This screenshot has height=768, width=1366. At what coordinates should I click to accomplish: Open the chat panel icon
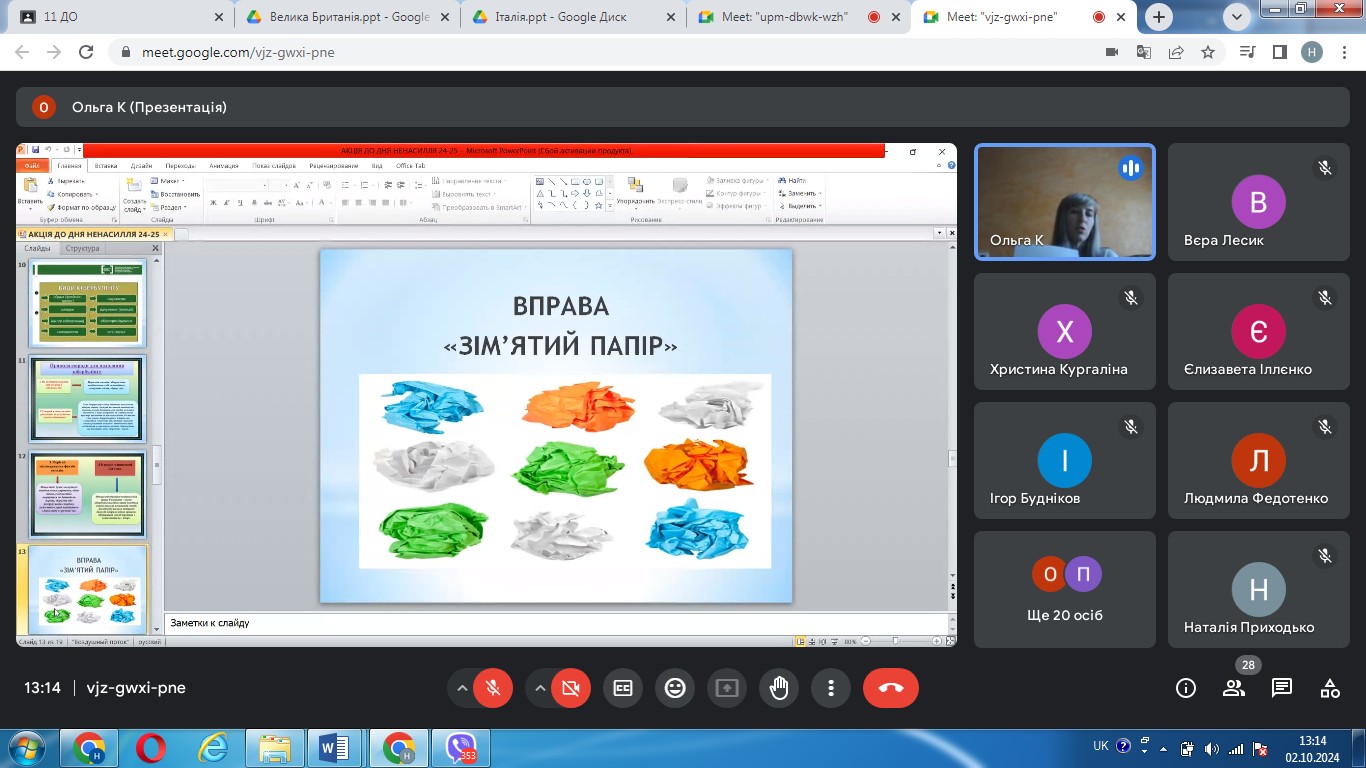(x=1282, y=688)
